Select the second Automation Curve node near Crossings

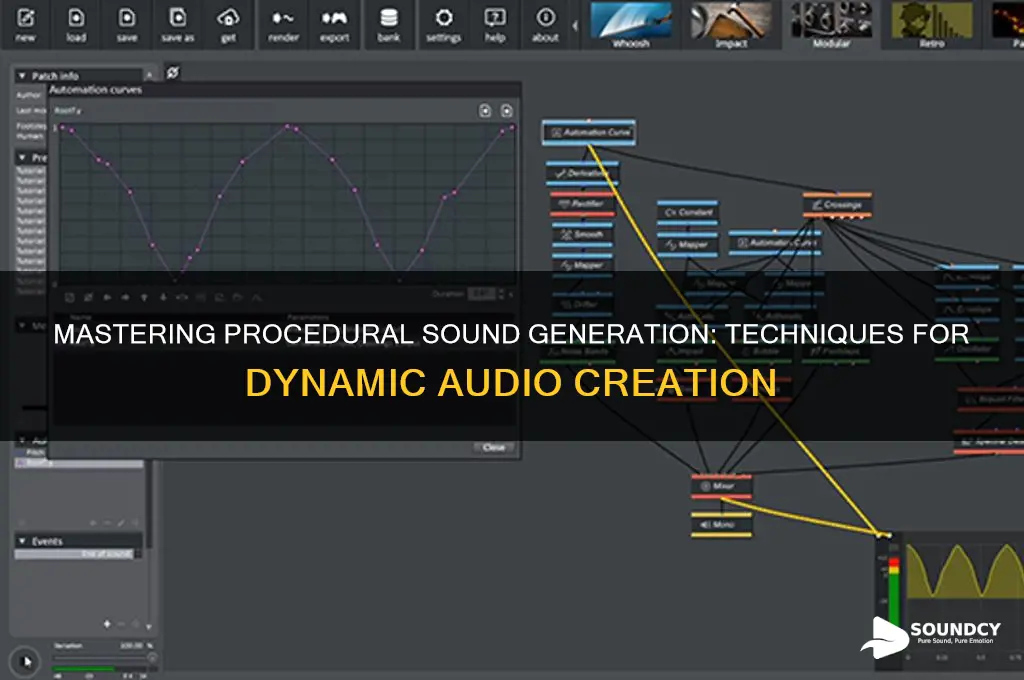click(775, 242)
